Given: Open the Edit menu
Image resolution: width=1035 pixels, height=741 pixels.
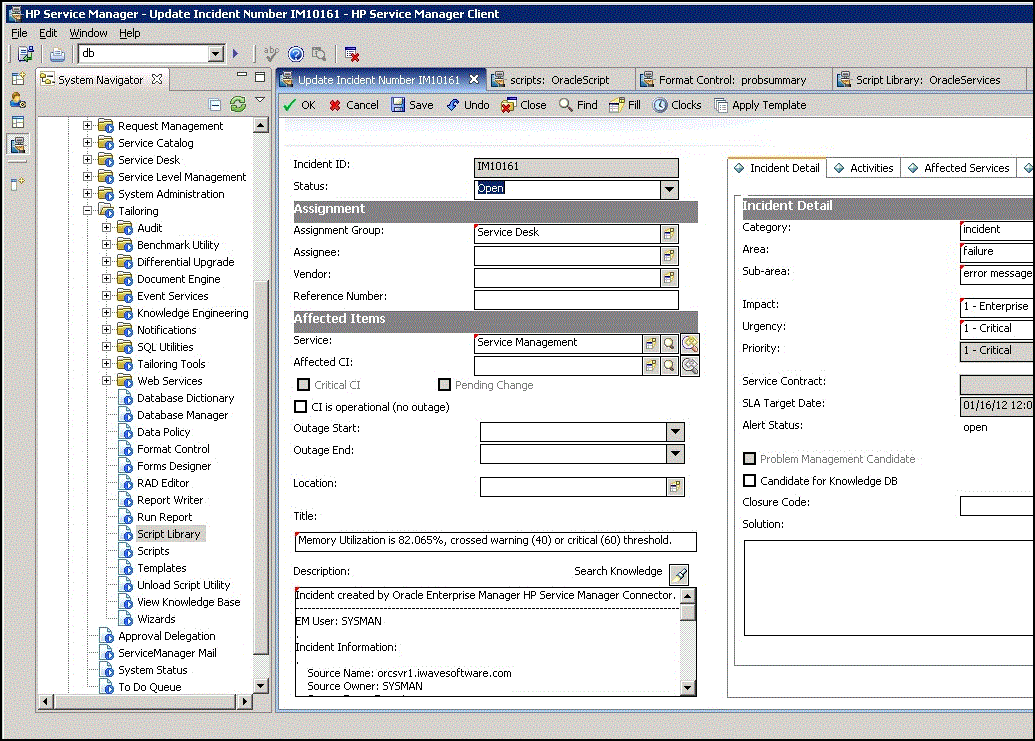Looking at the screenshot, I should pos(48,33).
